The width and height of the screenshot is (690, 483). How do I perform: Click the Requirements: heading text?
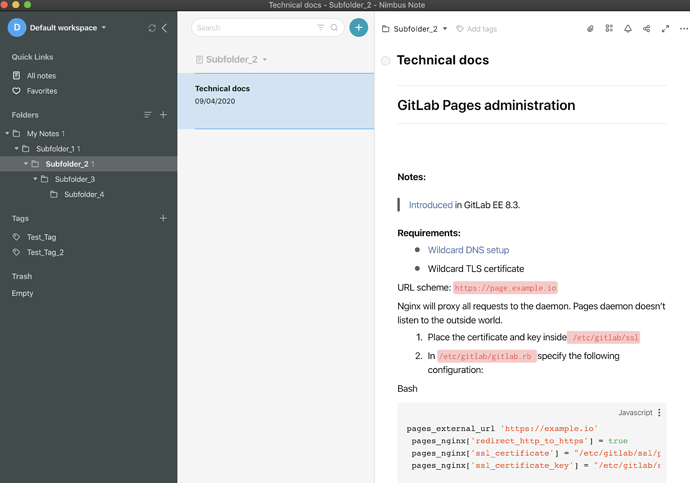[429, 233]
